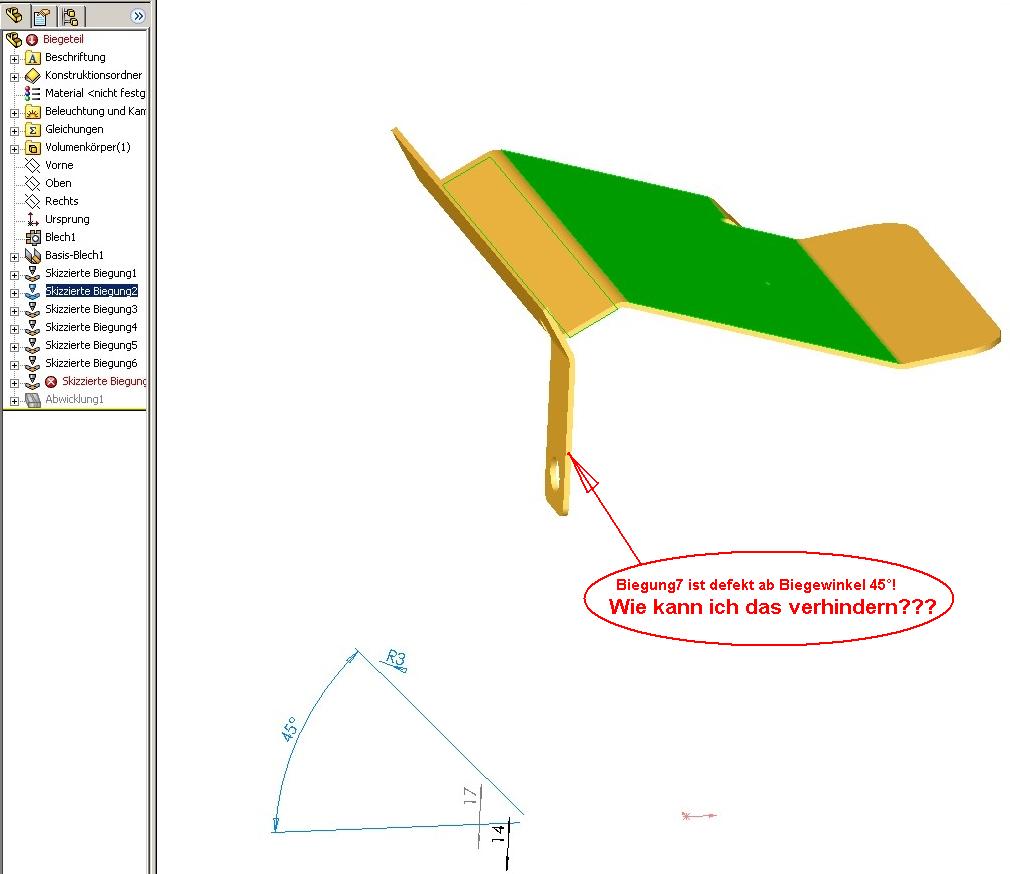Viewport: 1010px width, 874px height.
Task: Select highlighted Skizzierte Biegung2 item
Action: pyautogui.click(x=91, y=292)
